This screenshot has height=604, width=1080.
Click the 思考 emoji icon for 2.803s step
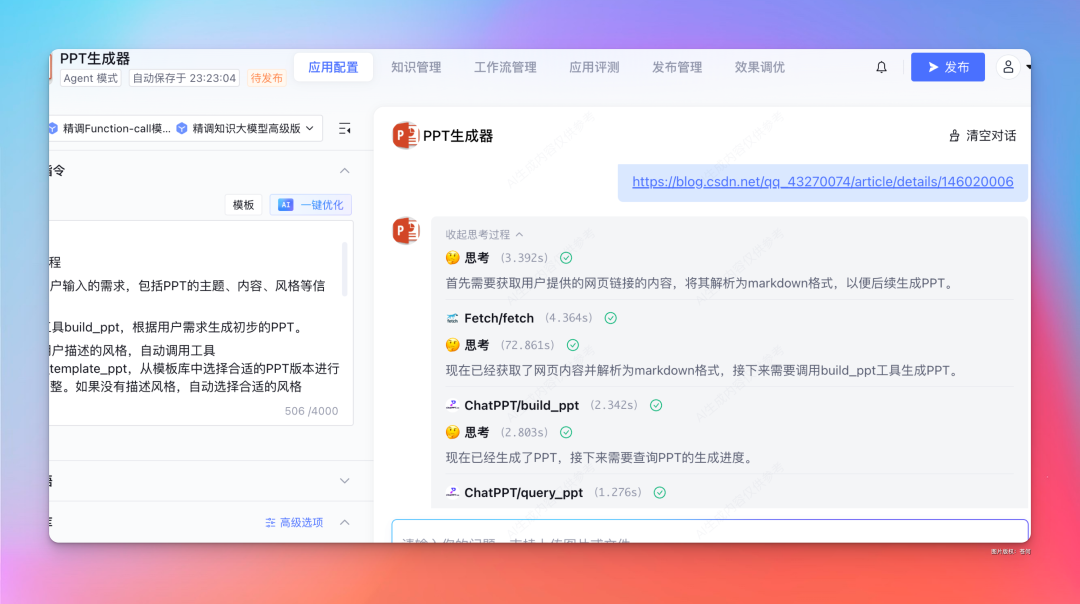click(452, 433)
